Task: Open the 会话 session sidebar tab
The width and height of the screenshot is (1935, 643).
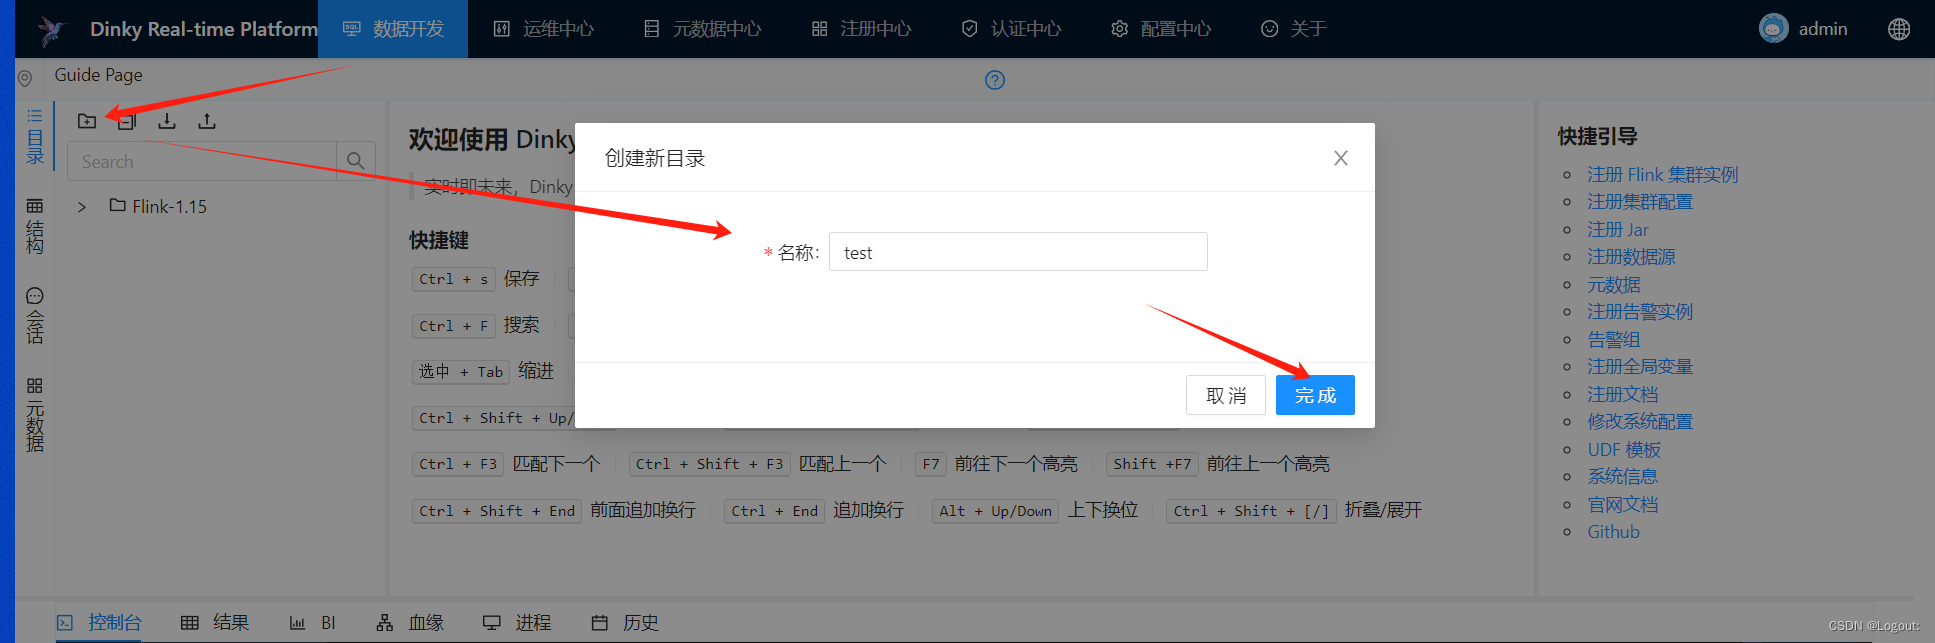Action: (x=35, y=316)
